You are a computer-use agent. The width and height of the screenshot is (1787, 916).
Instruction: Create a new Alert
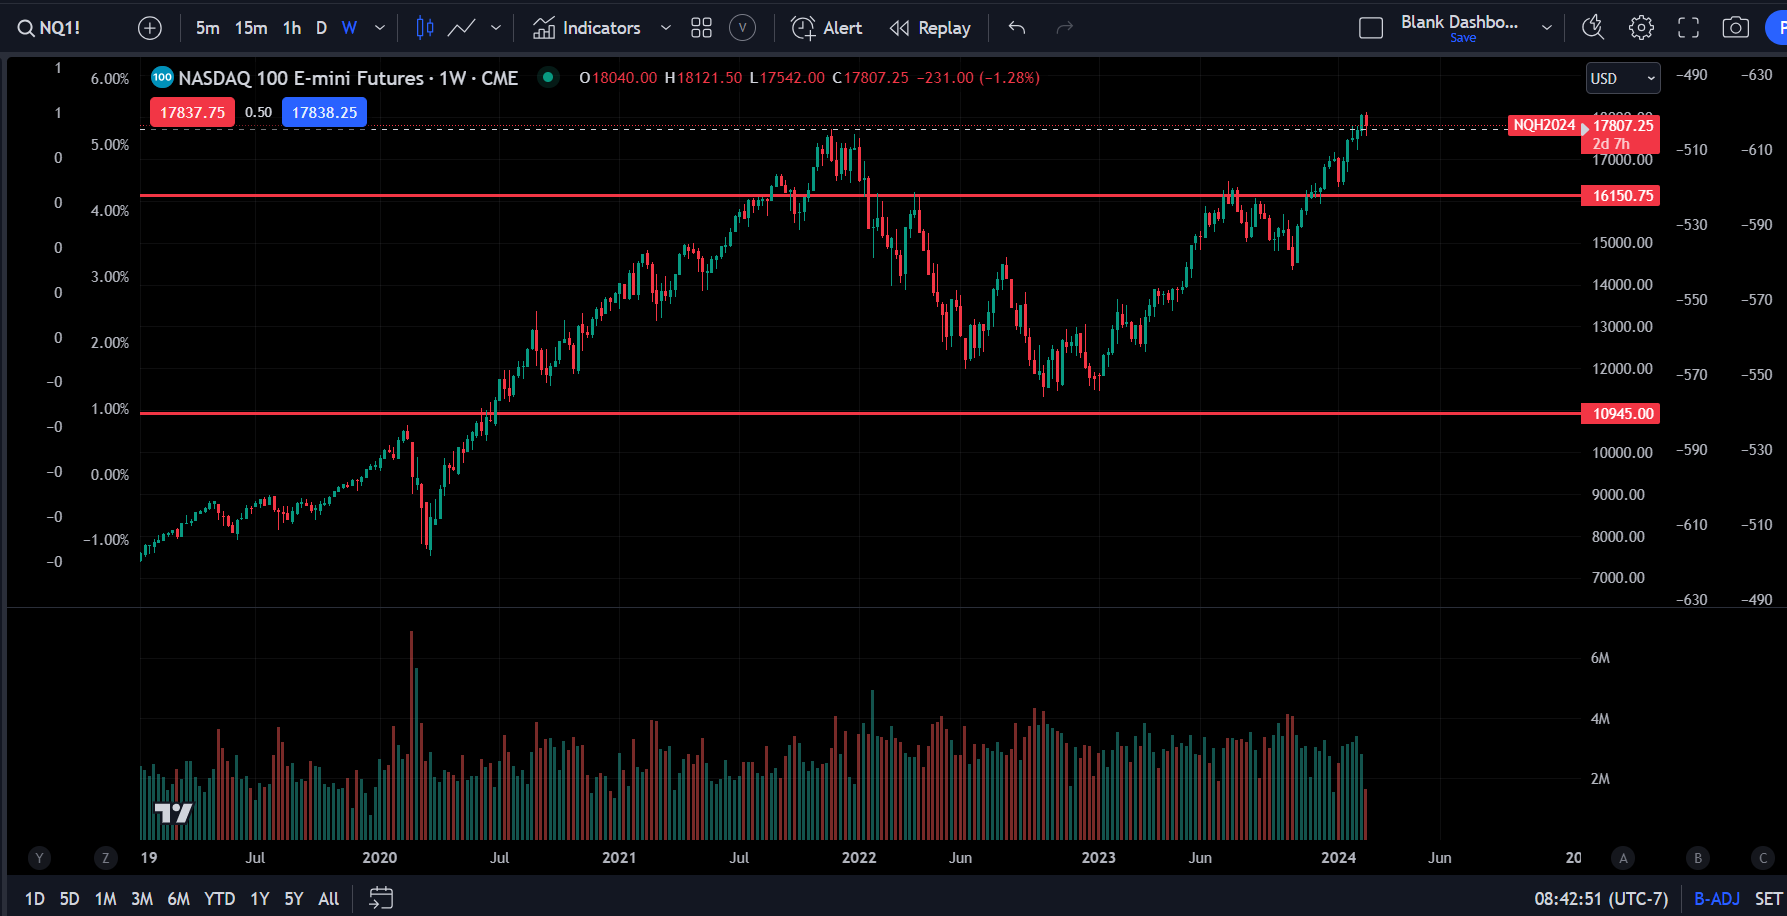point(826,28)
